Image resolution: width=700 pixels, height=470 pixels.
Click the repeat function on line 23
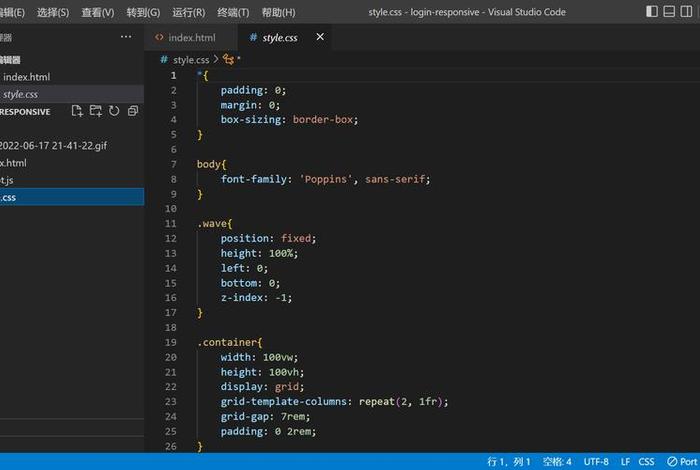pos(377,402)
